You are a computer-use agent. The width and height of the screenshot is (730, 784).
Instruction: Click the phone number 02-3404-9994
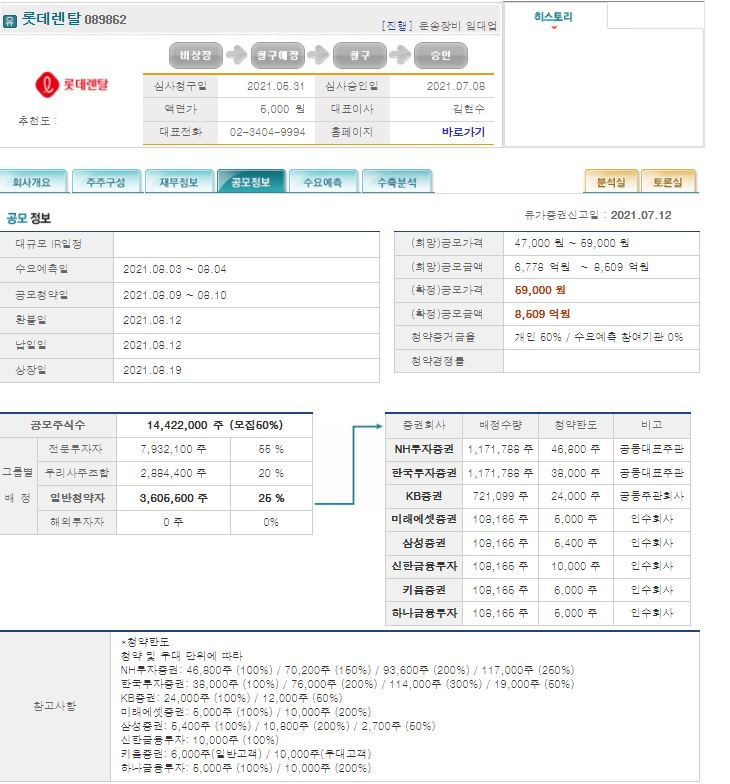(267, 132)
